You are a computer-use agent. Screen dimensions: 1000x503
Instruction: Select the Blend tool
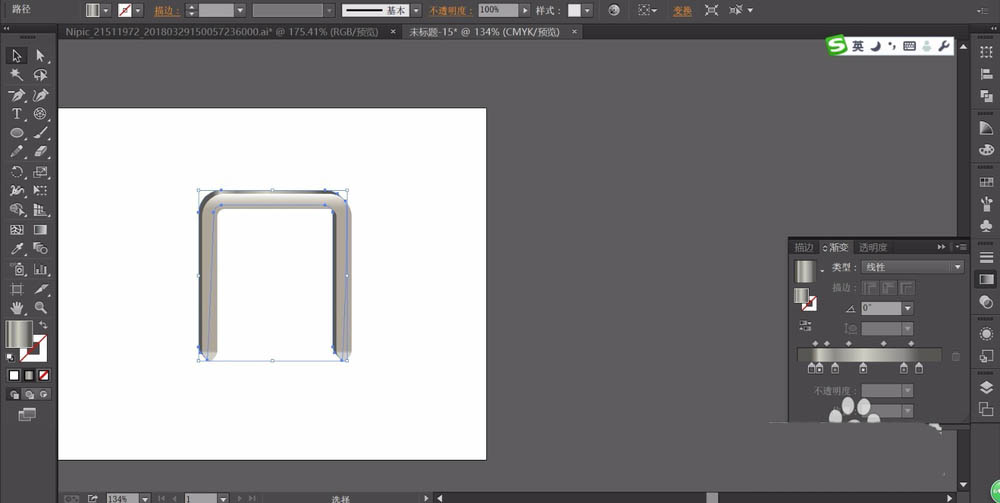pos(40,249)
